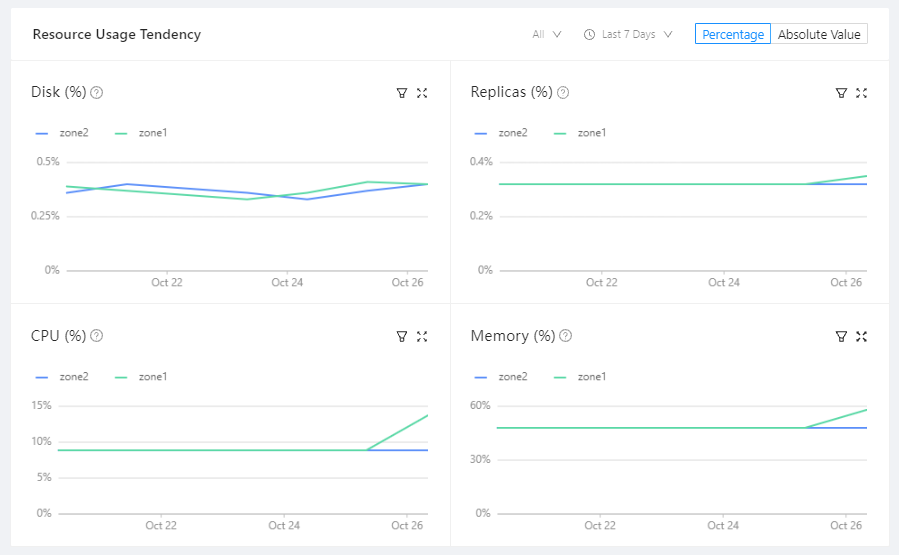The image size is (899, 555).
Task: Toggle zone2 series in Disk legend
Action: pos(62,133)
